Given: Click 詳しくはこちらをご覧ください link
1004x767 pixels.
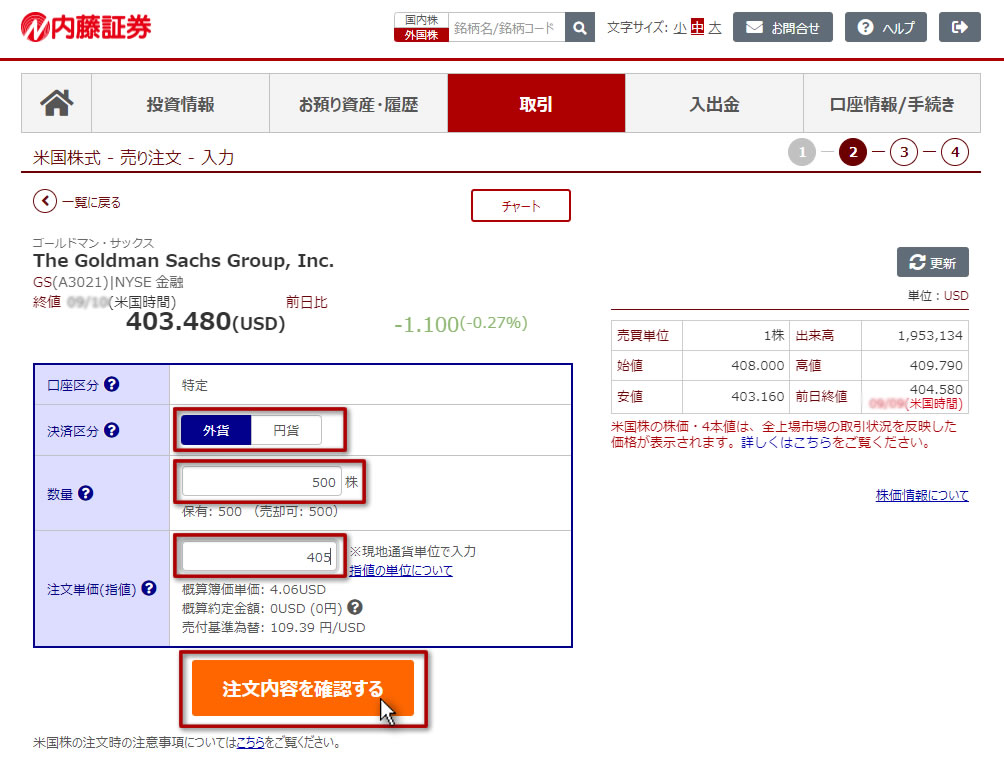Looking at the screenshot, I should (x=835, y=442).
